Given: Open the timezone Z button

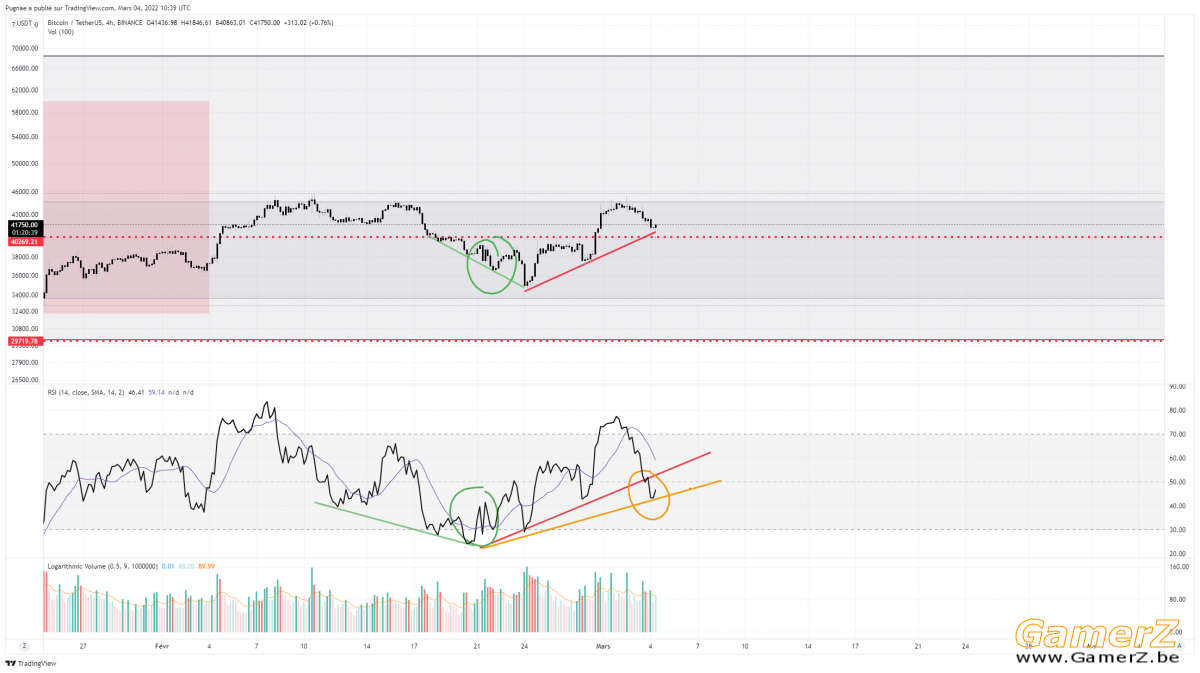Looking at the screenshot, I should click(24, 647).
